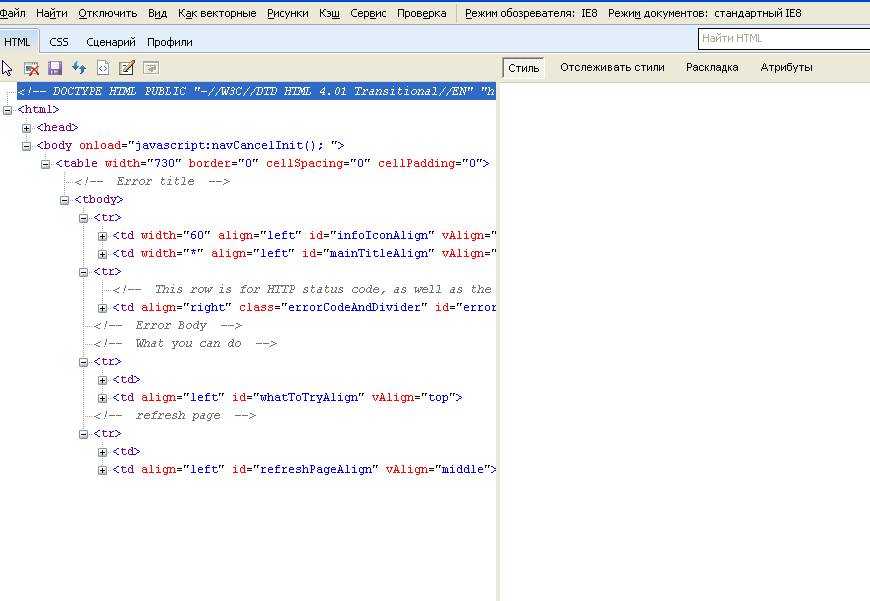Open the Как векторные menu
Viewport: 870px width, 601px height.
click(217, 13)
